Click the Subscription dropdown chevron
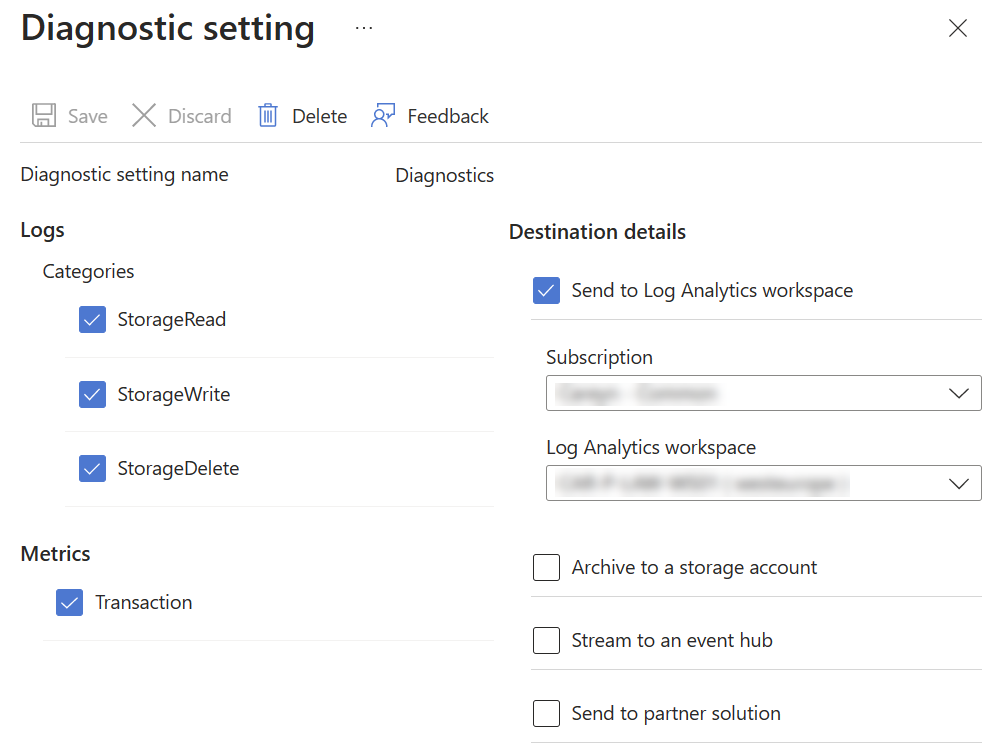 [959, 393]
